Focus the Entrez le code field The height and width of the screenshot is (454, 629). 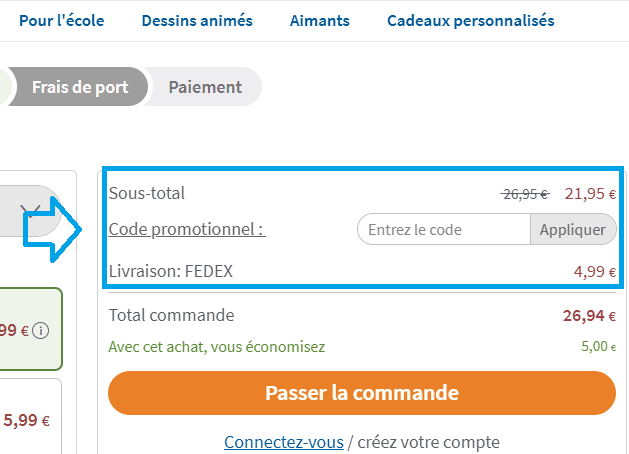click(x=444, y=229)
